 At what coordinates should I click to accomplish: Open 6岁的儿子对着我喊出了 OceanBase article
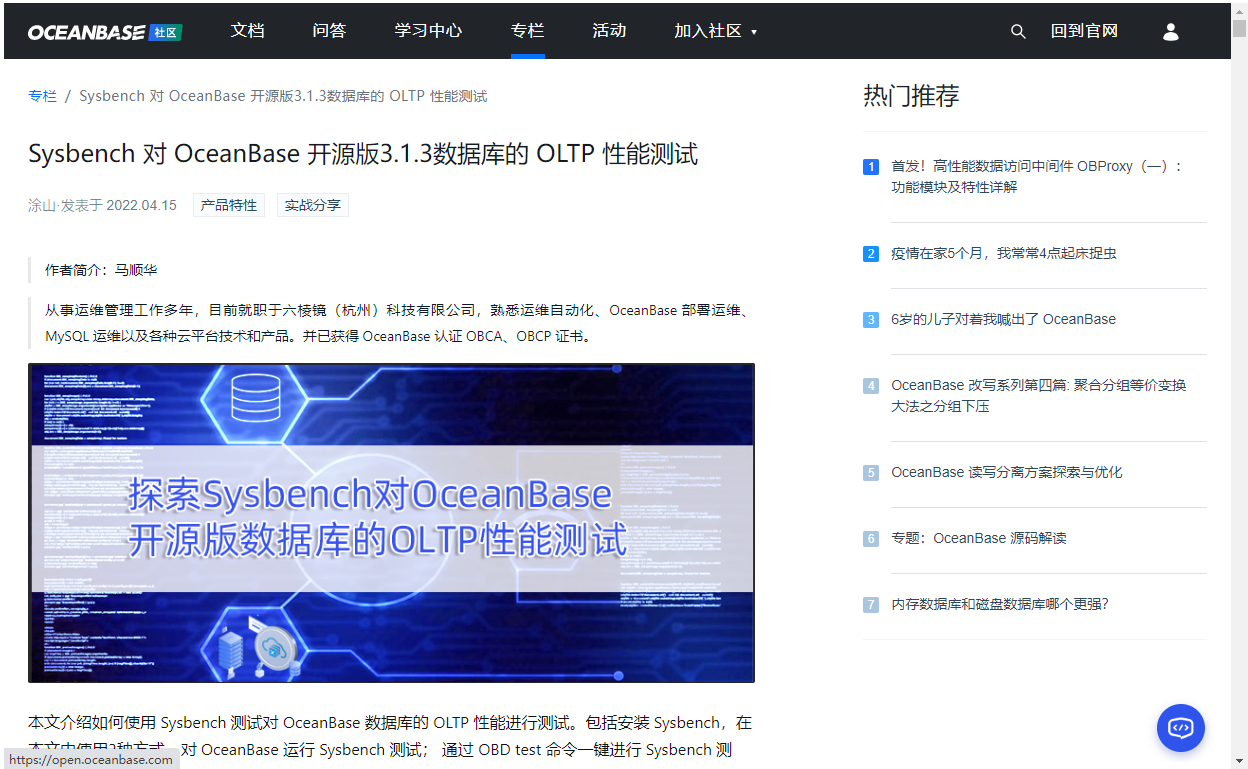pyautogui.click(x=1003, y=320)
